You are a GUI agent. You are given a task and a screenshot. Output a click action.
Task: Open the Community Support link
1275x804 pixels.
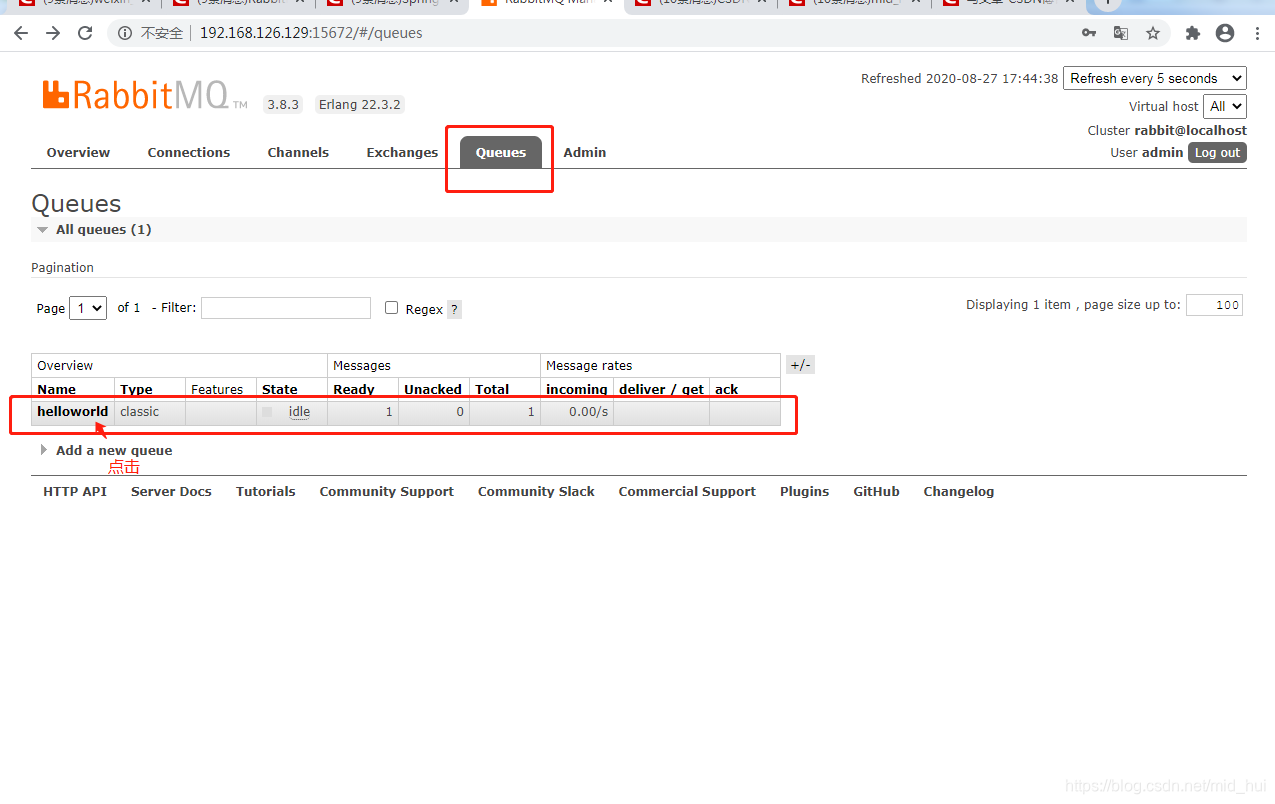(x=387, y=491)
